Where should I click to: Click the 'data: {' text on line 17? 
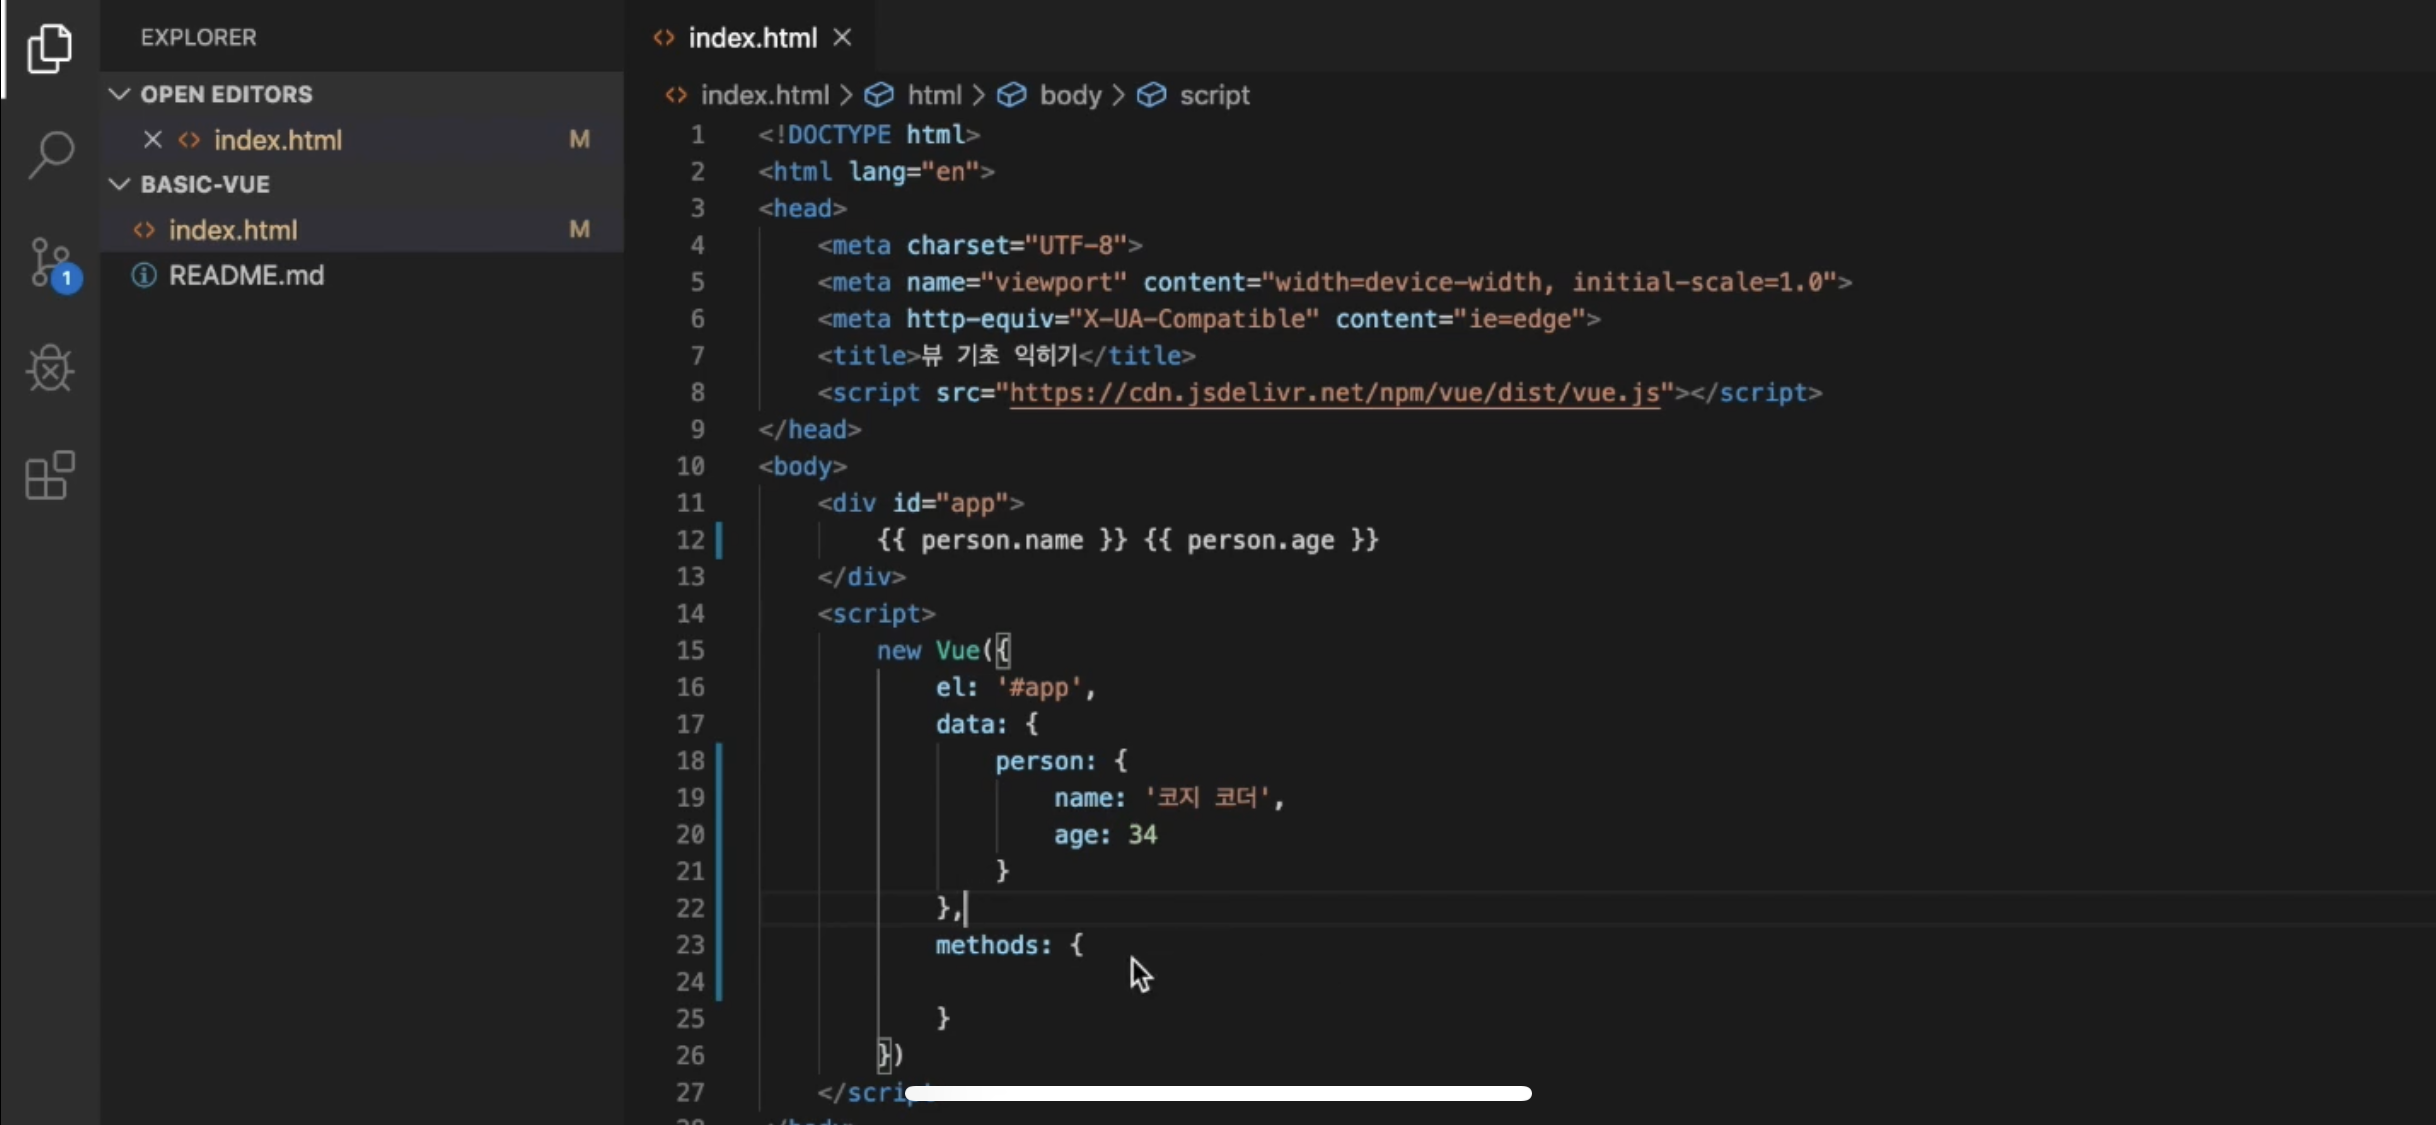tap(987, 724)
